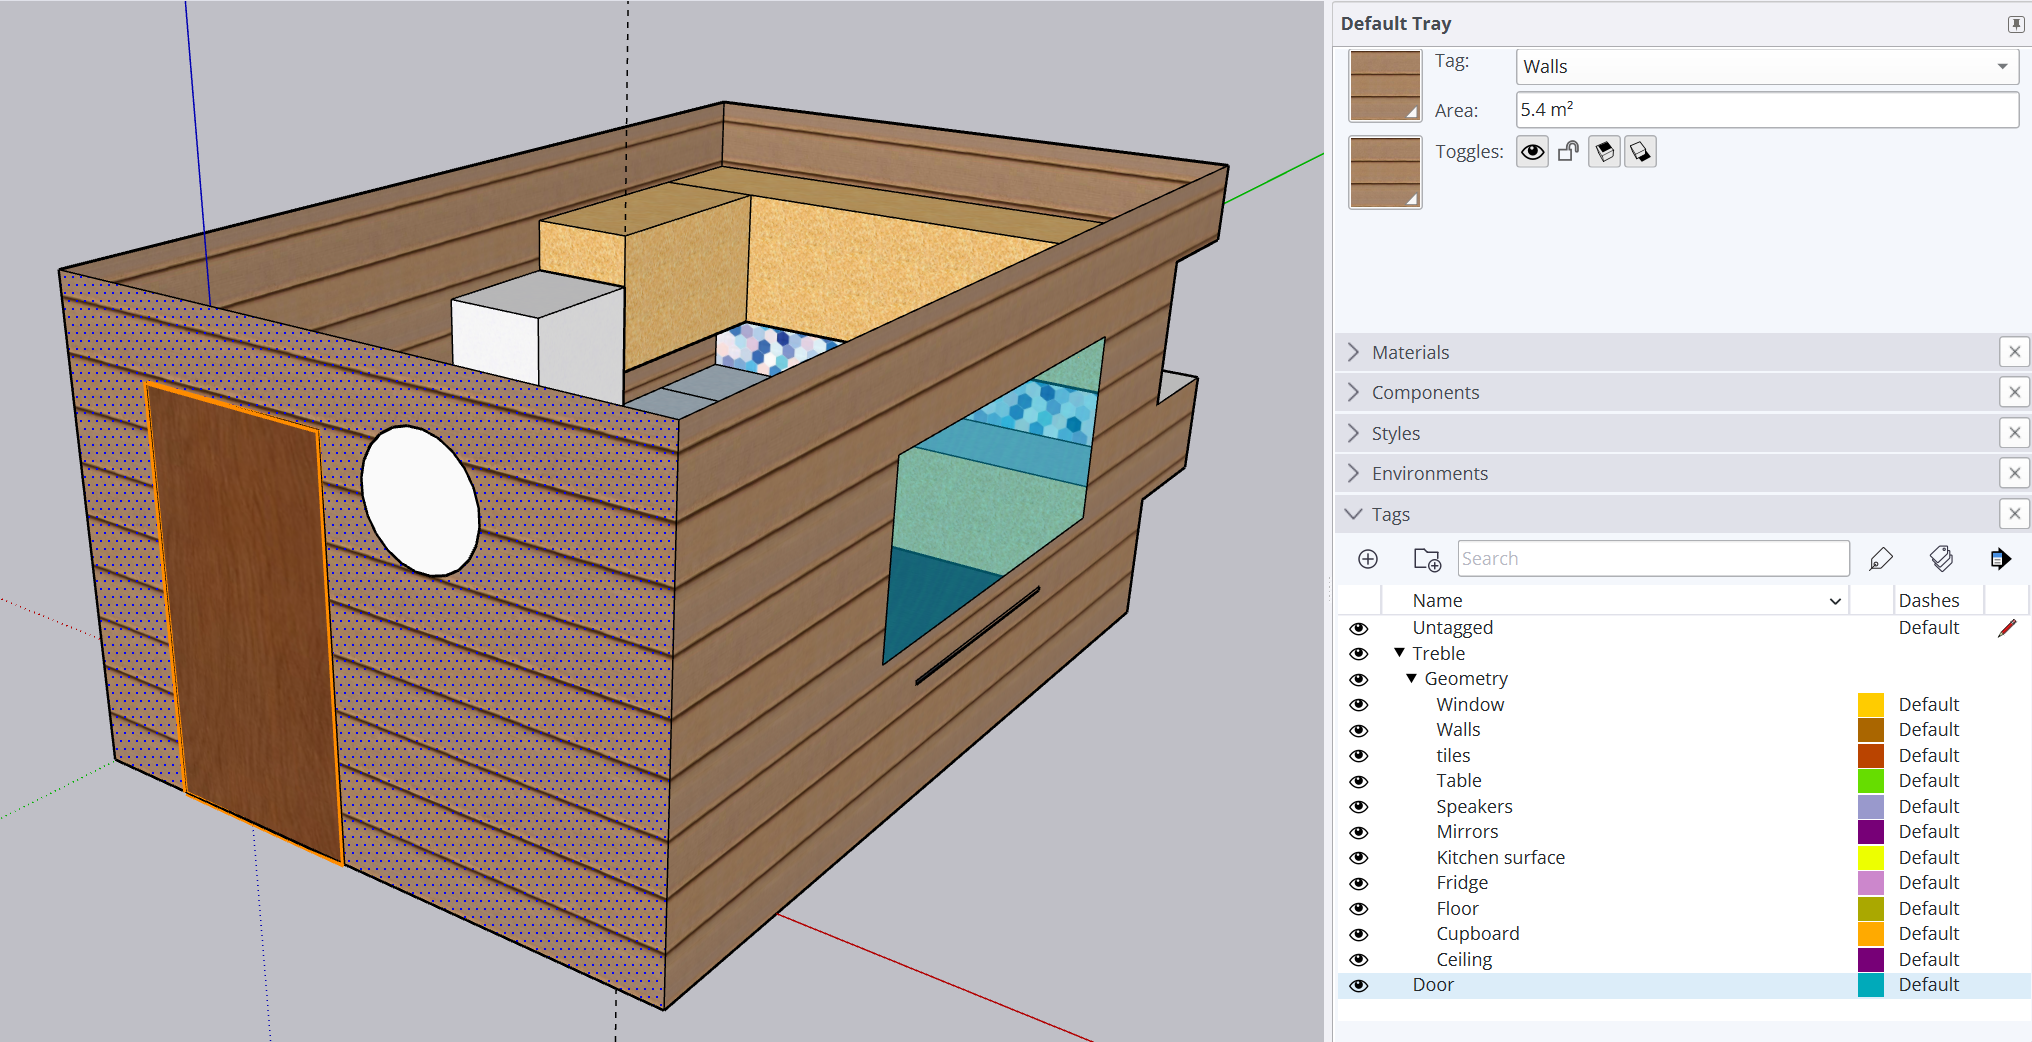2032x1042 pixels.
Task: Close the Styles panel
Action: tap(2015, 433)
